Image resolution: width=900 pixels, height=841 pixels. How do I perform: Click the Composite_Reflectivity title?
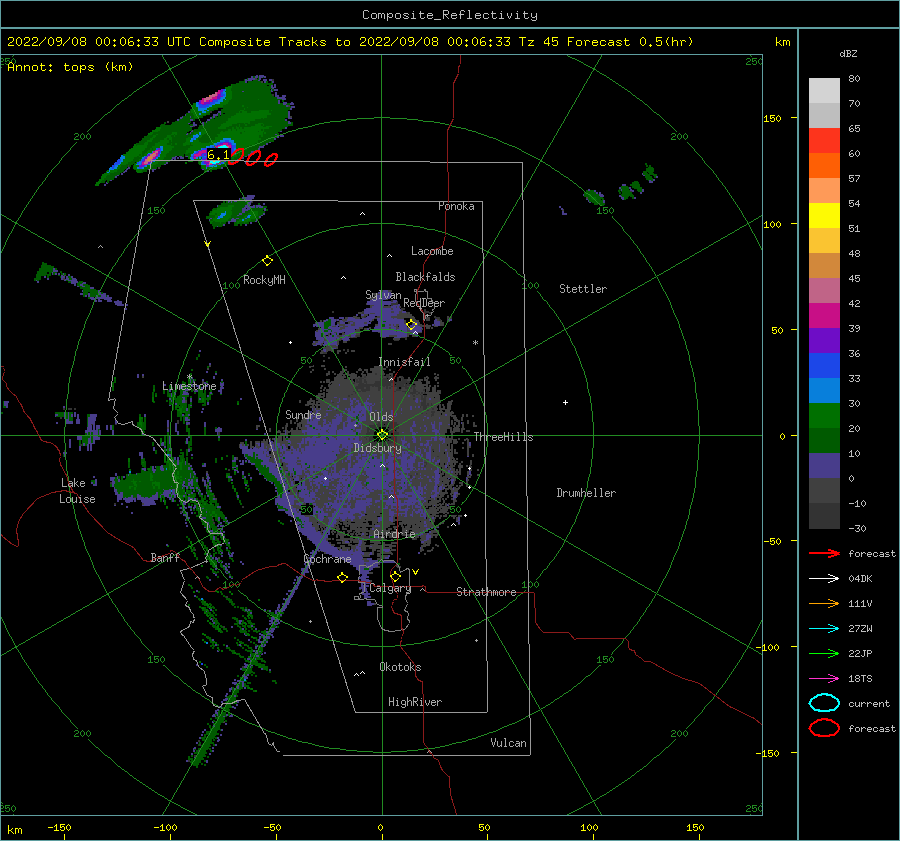[450, 15]
